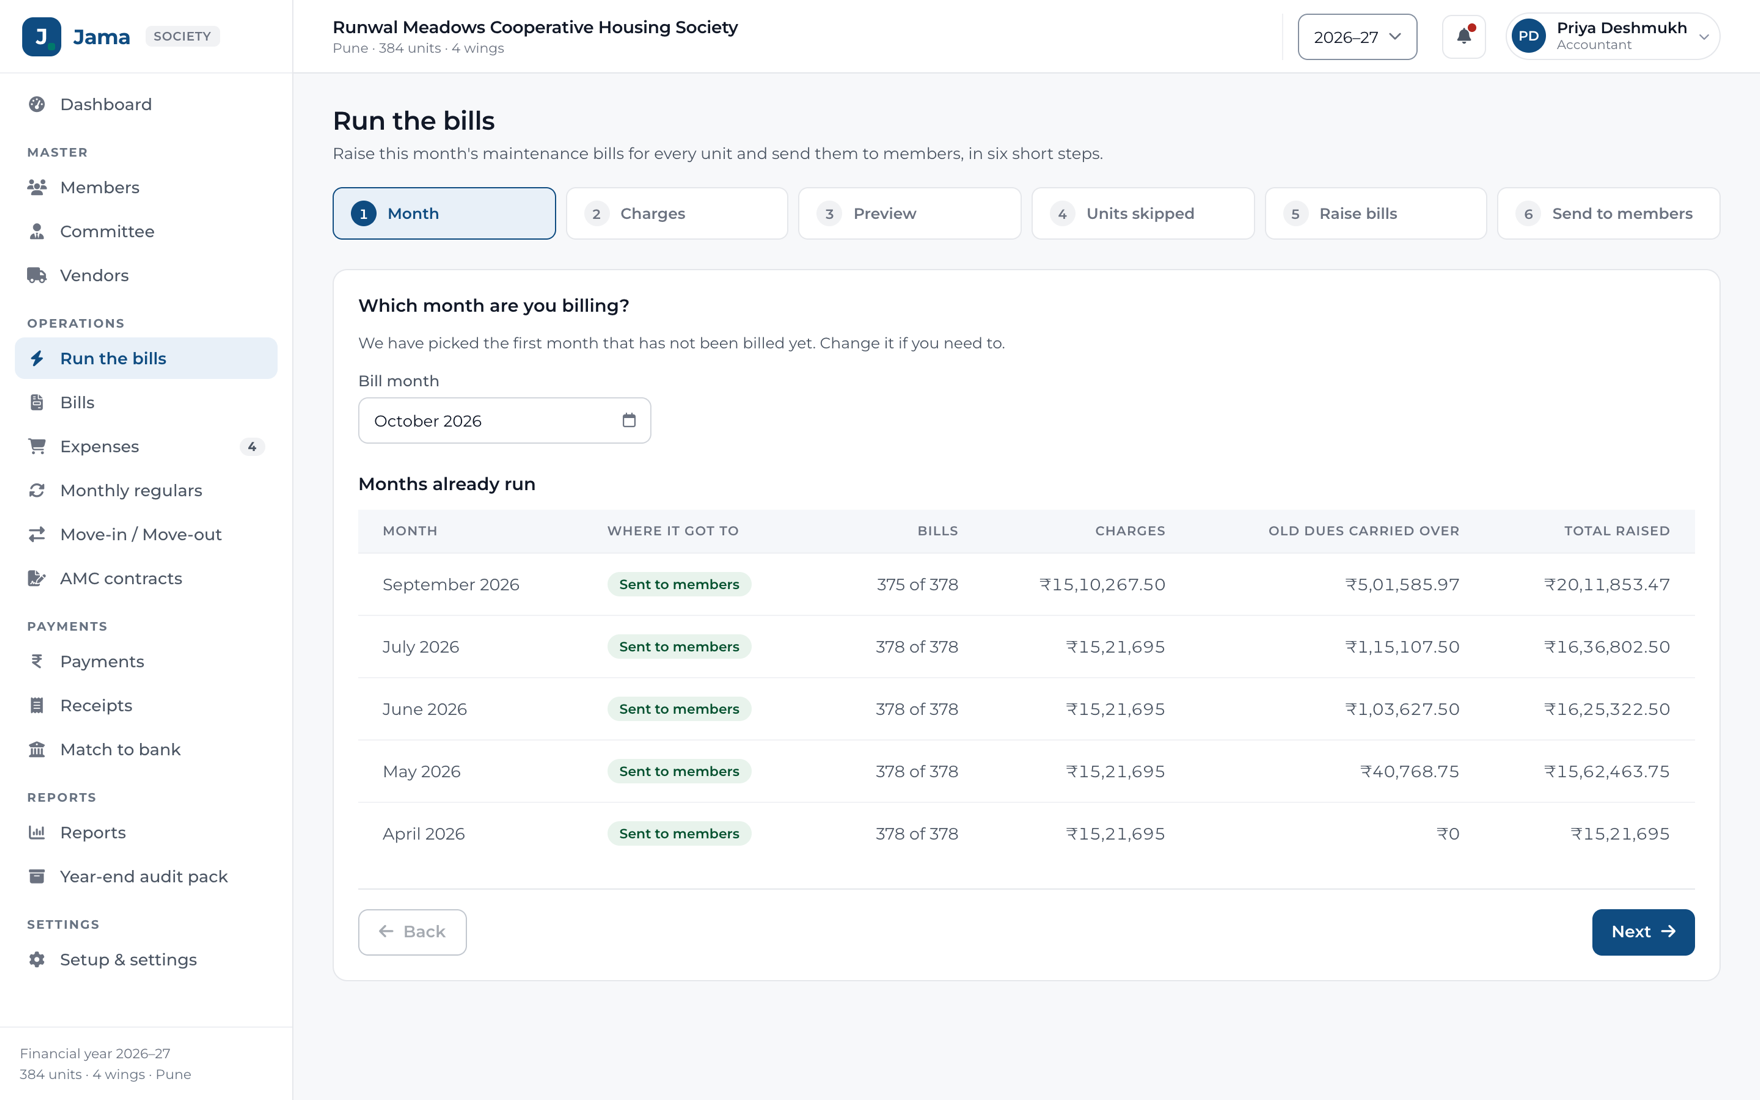The image size is (1760, 1100).
Task: Click the Committee person icon
Action: point(37,231)
